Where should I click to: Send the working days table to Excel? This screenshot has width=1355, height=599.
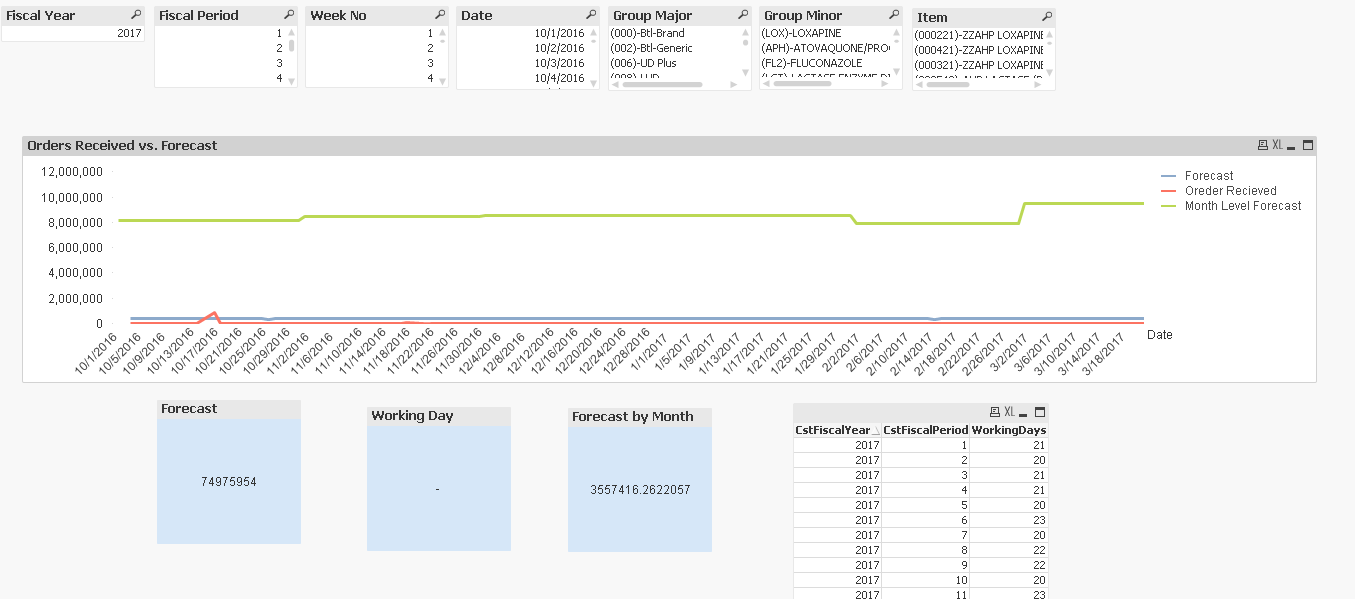[x=1009, y=412]
